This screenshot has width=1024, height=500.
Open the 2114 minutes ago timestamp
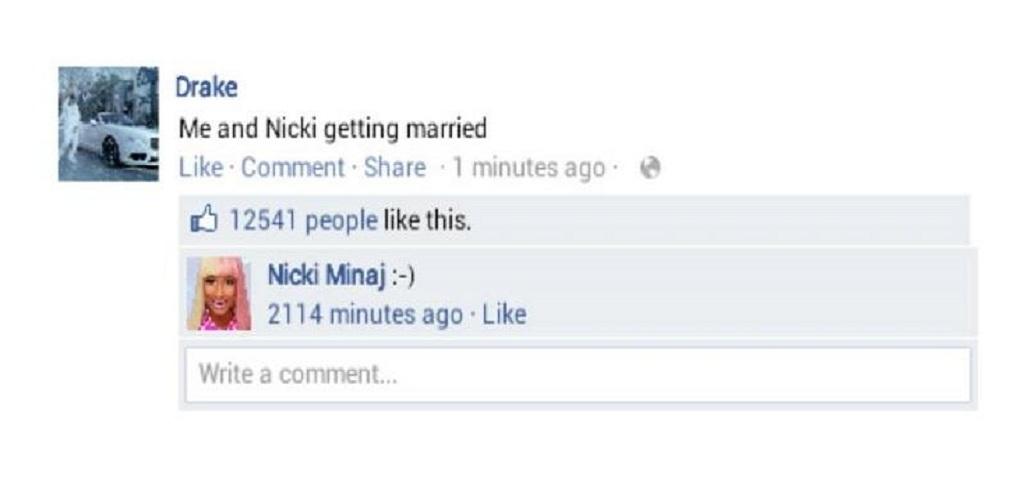click(x=365, y=315)
